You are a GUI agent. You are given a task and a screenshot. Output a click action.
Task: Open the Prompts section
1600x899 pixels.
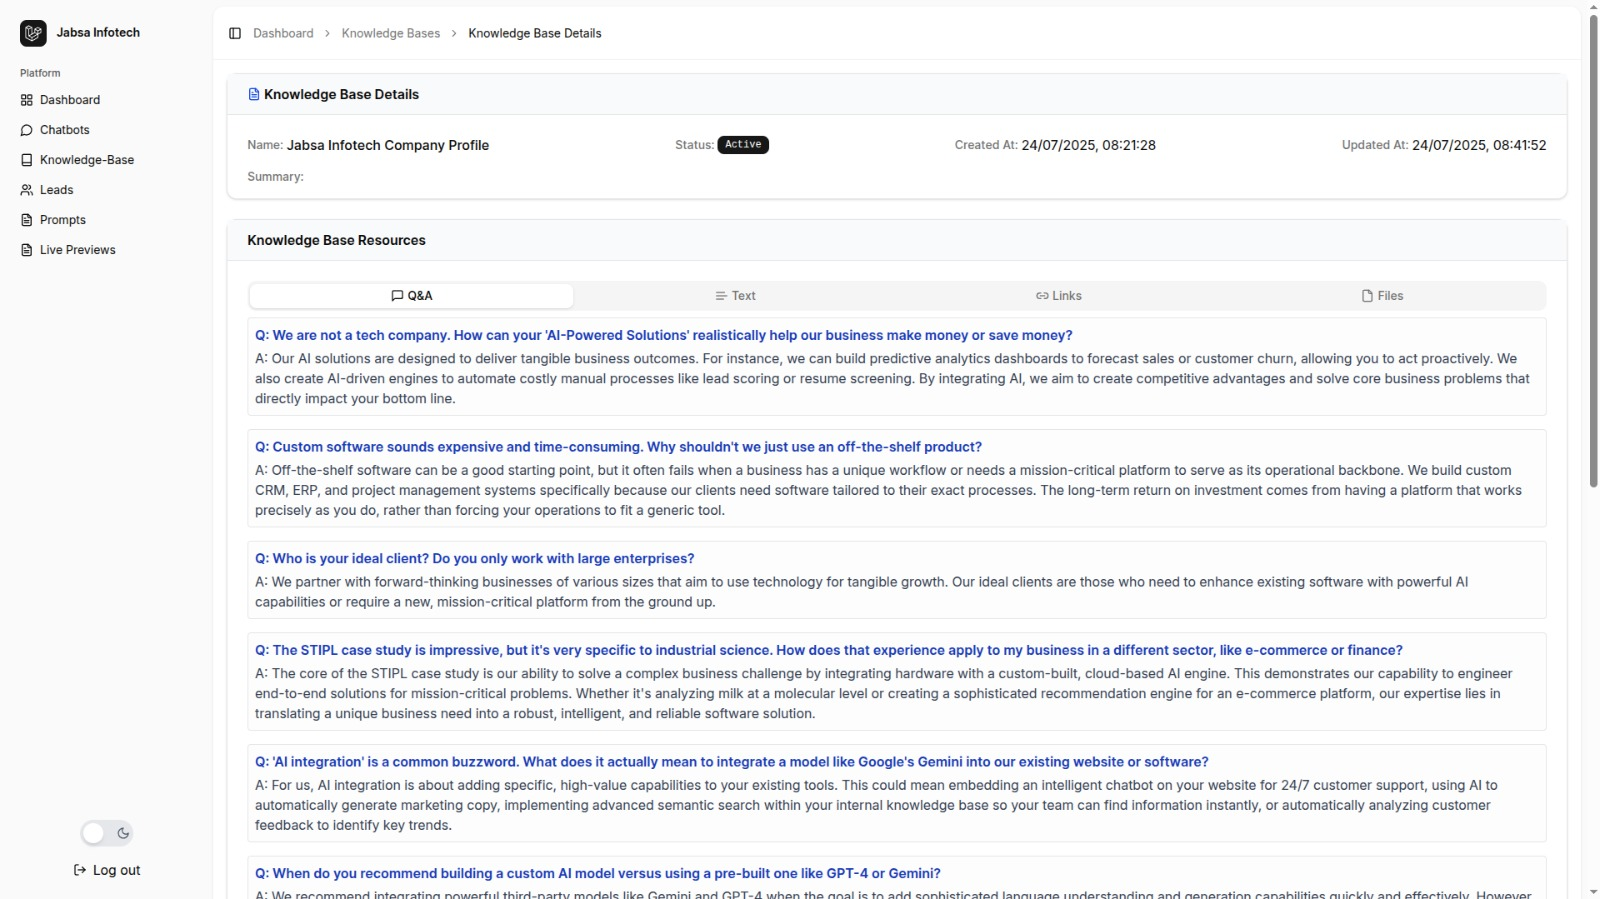point(62,220)
